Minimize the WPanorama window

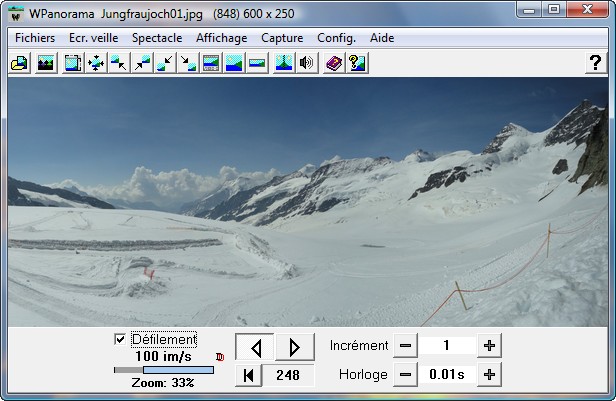point(529,10)
